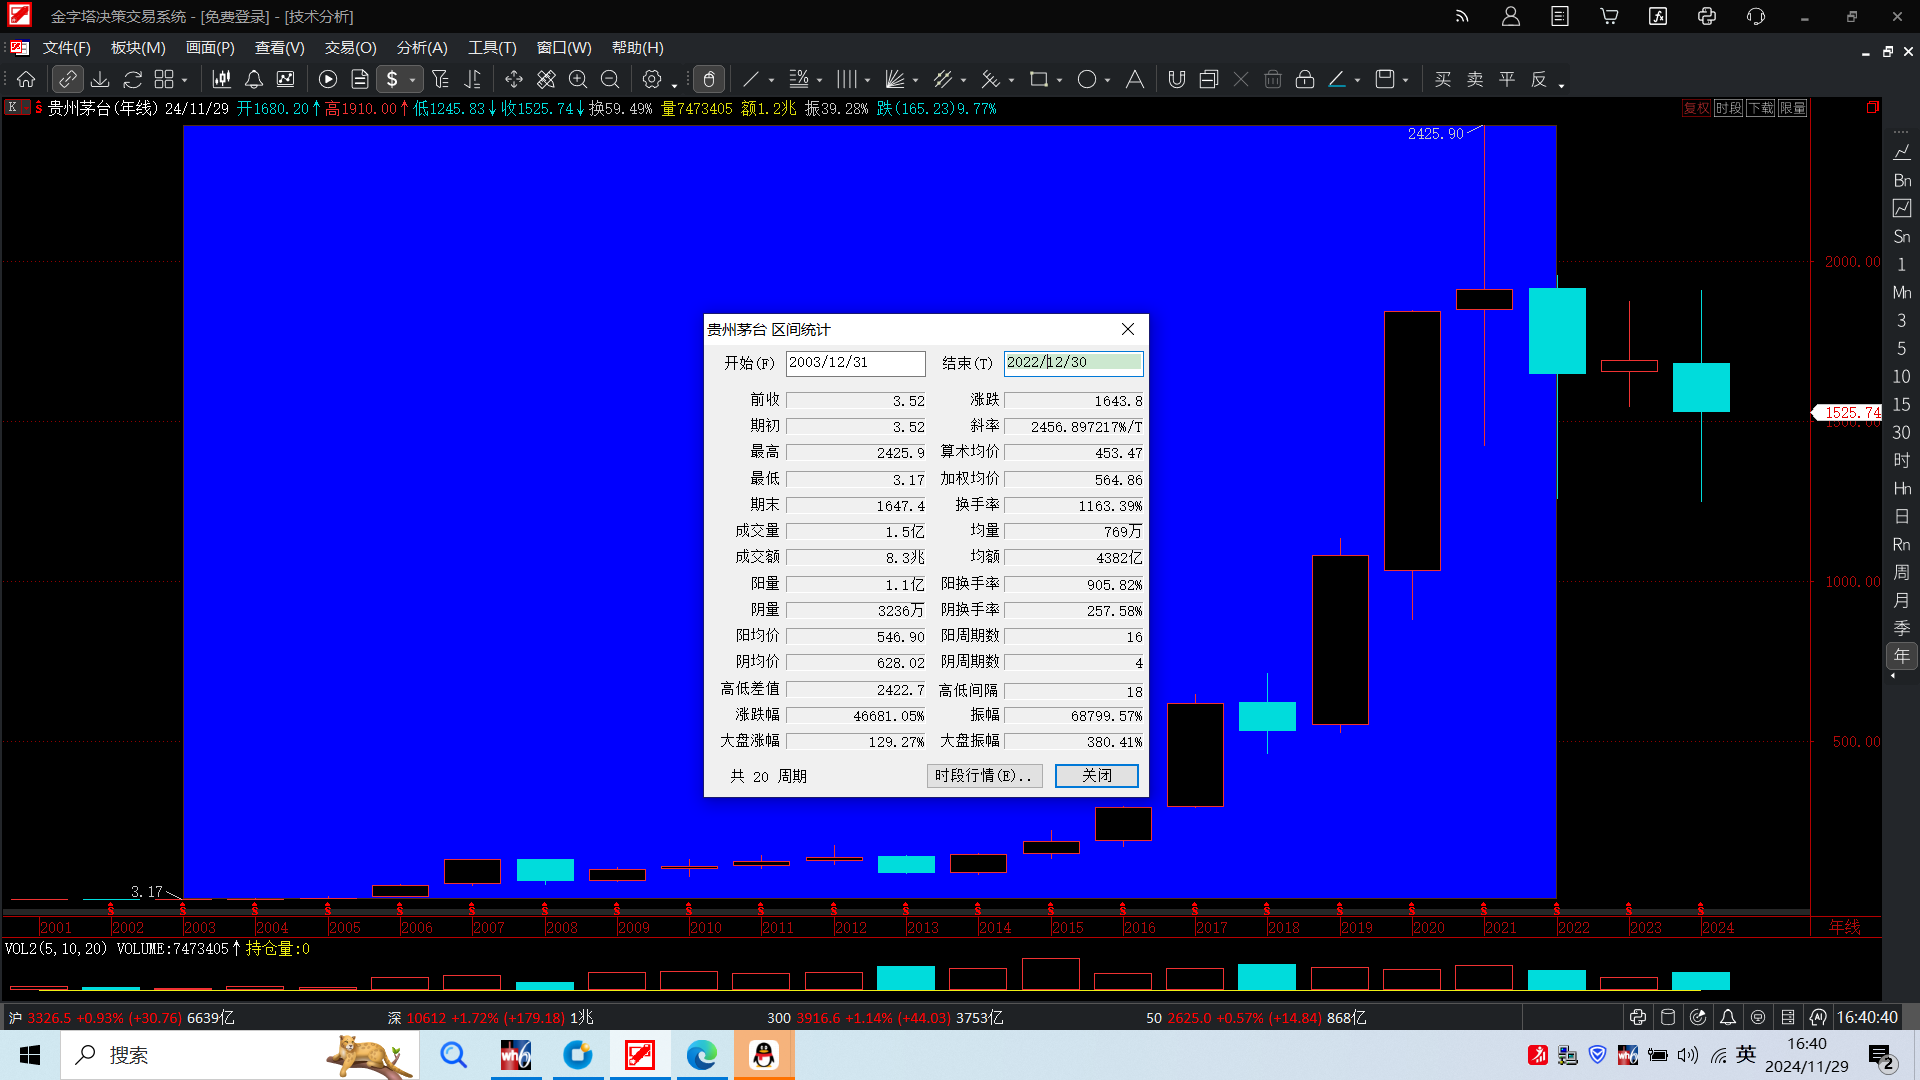This screenshot has width=1920, height=1080.
Task: Toggle the 限量 limit button
Action: coord(1792,108)
